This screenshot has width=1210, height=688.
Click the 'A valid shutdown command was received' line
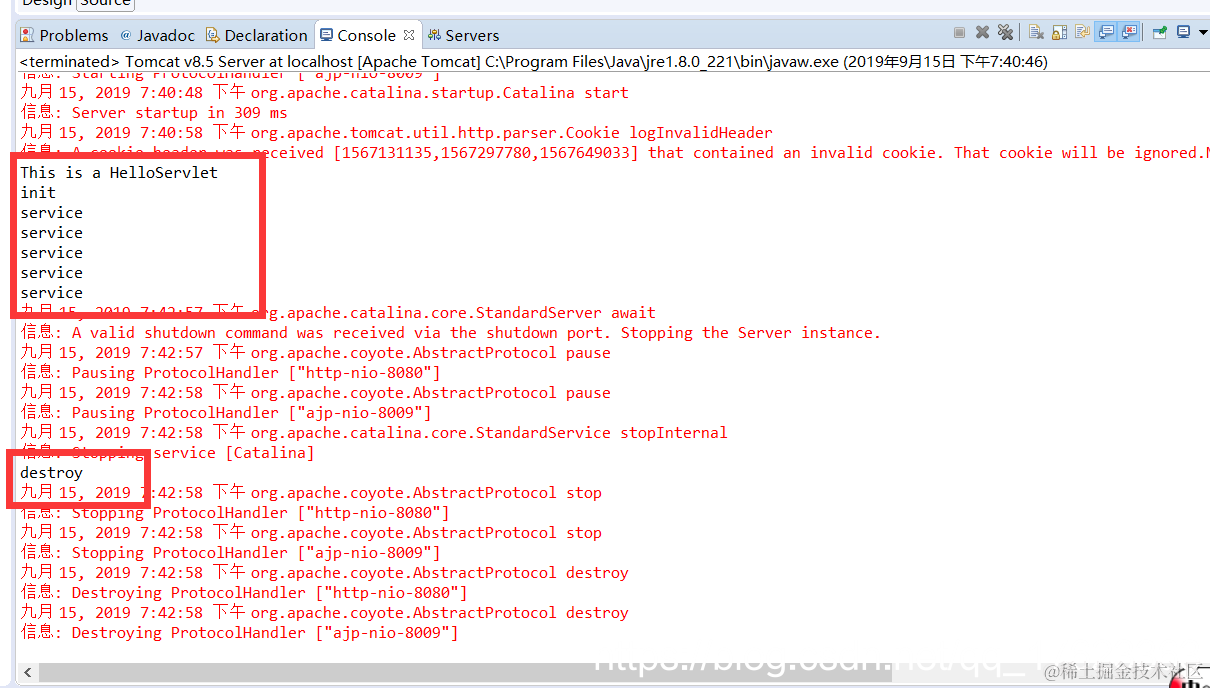tap(451, 332)
